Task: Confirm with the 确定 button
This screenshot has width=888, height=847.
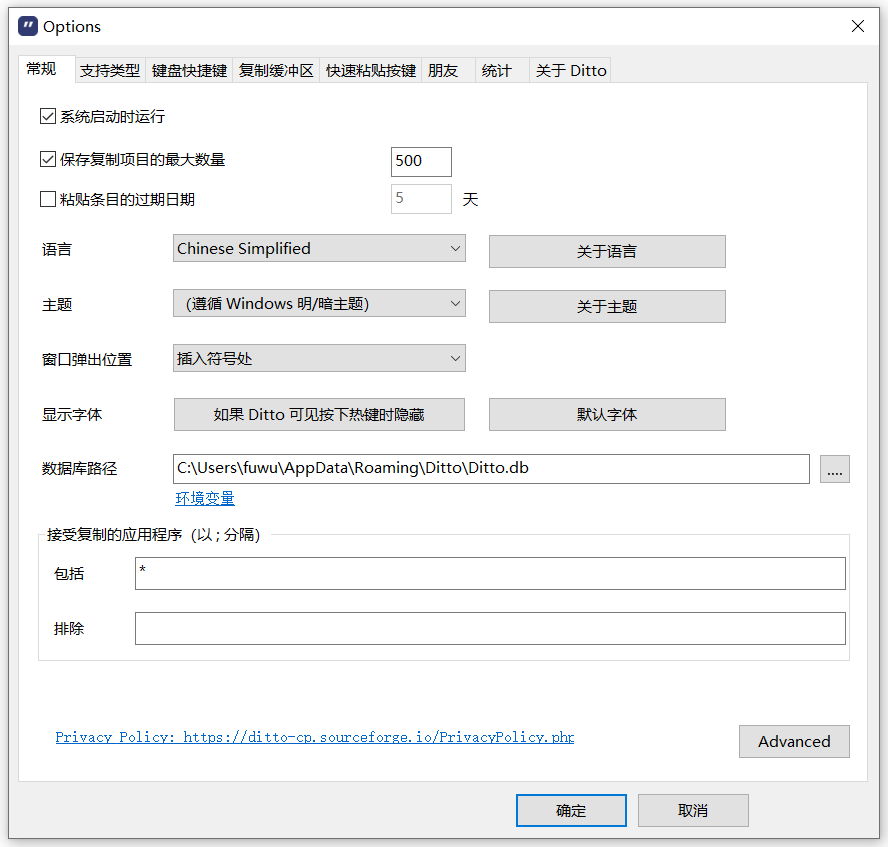Action: [571, 810]
